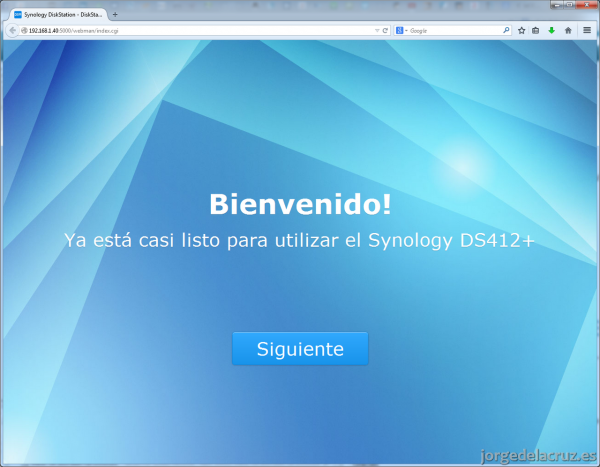Open downloads with the green arrow icon
The width and height of the screenshot is (600, 467).
551,31
